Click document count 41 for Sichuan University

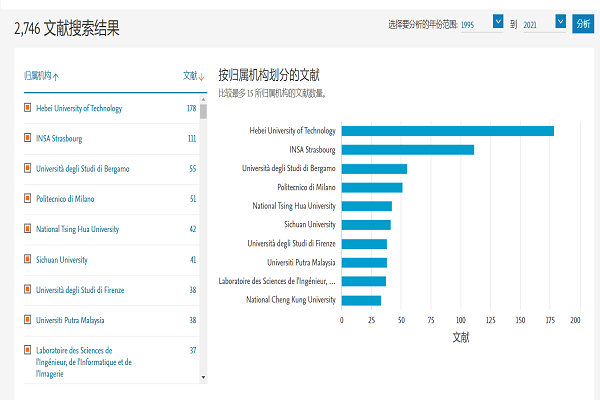(193, 260)
